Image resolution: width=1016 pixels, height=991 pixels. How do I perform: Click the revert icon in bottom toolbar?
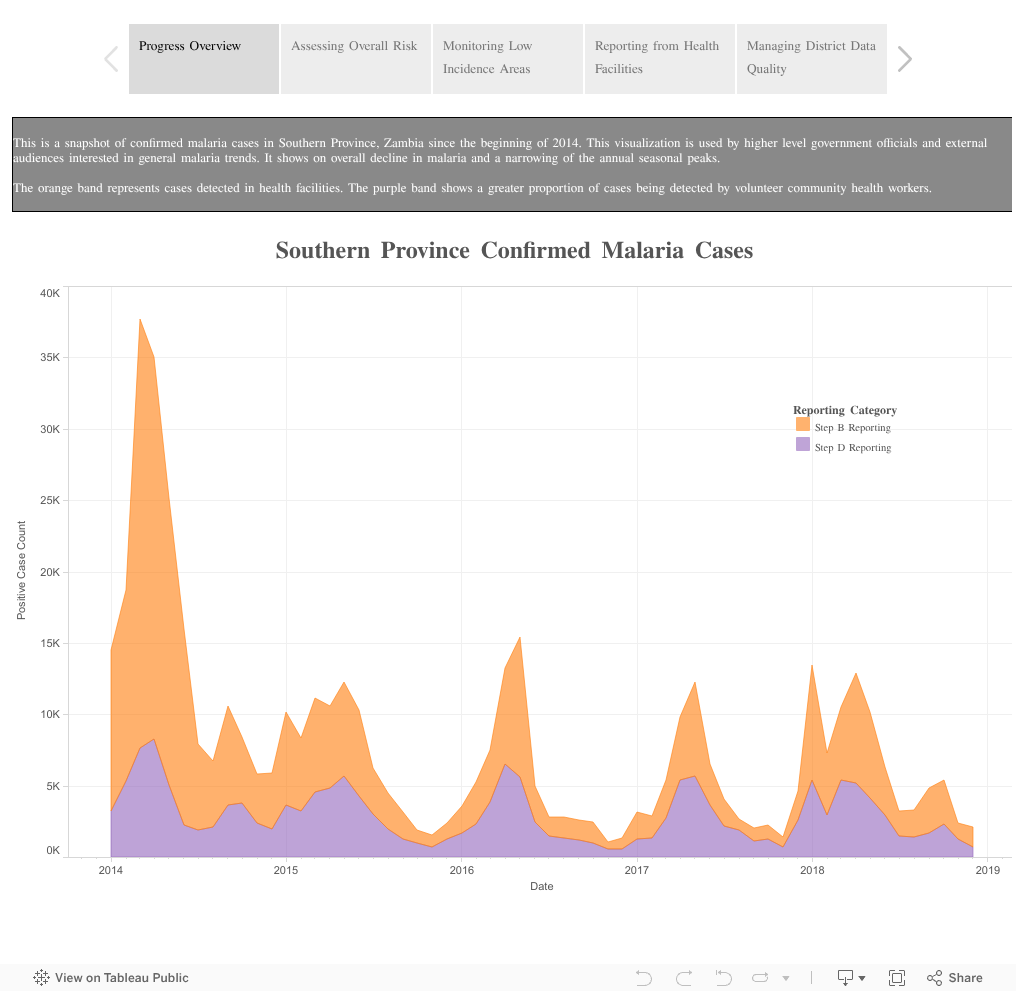[723, 977]
